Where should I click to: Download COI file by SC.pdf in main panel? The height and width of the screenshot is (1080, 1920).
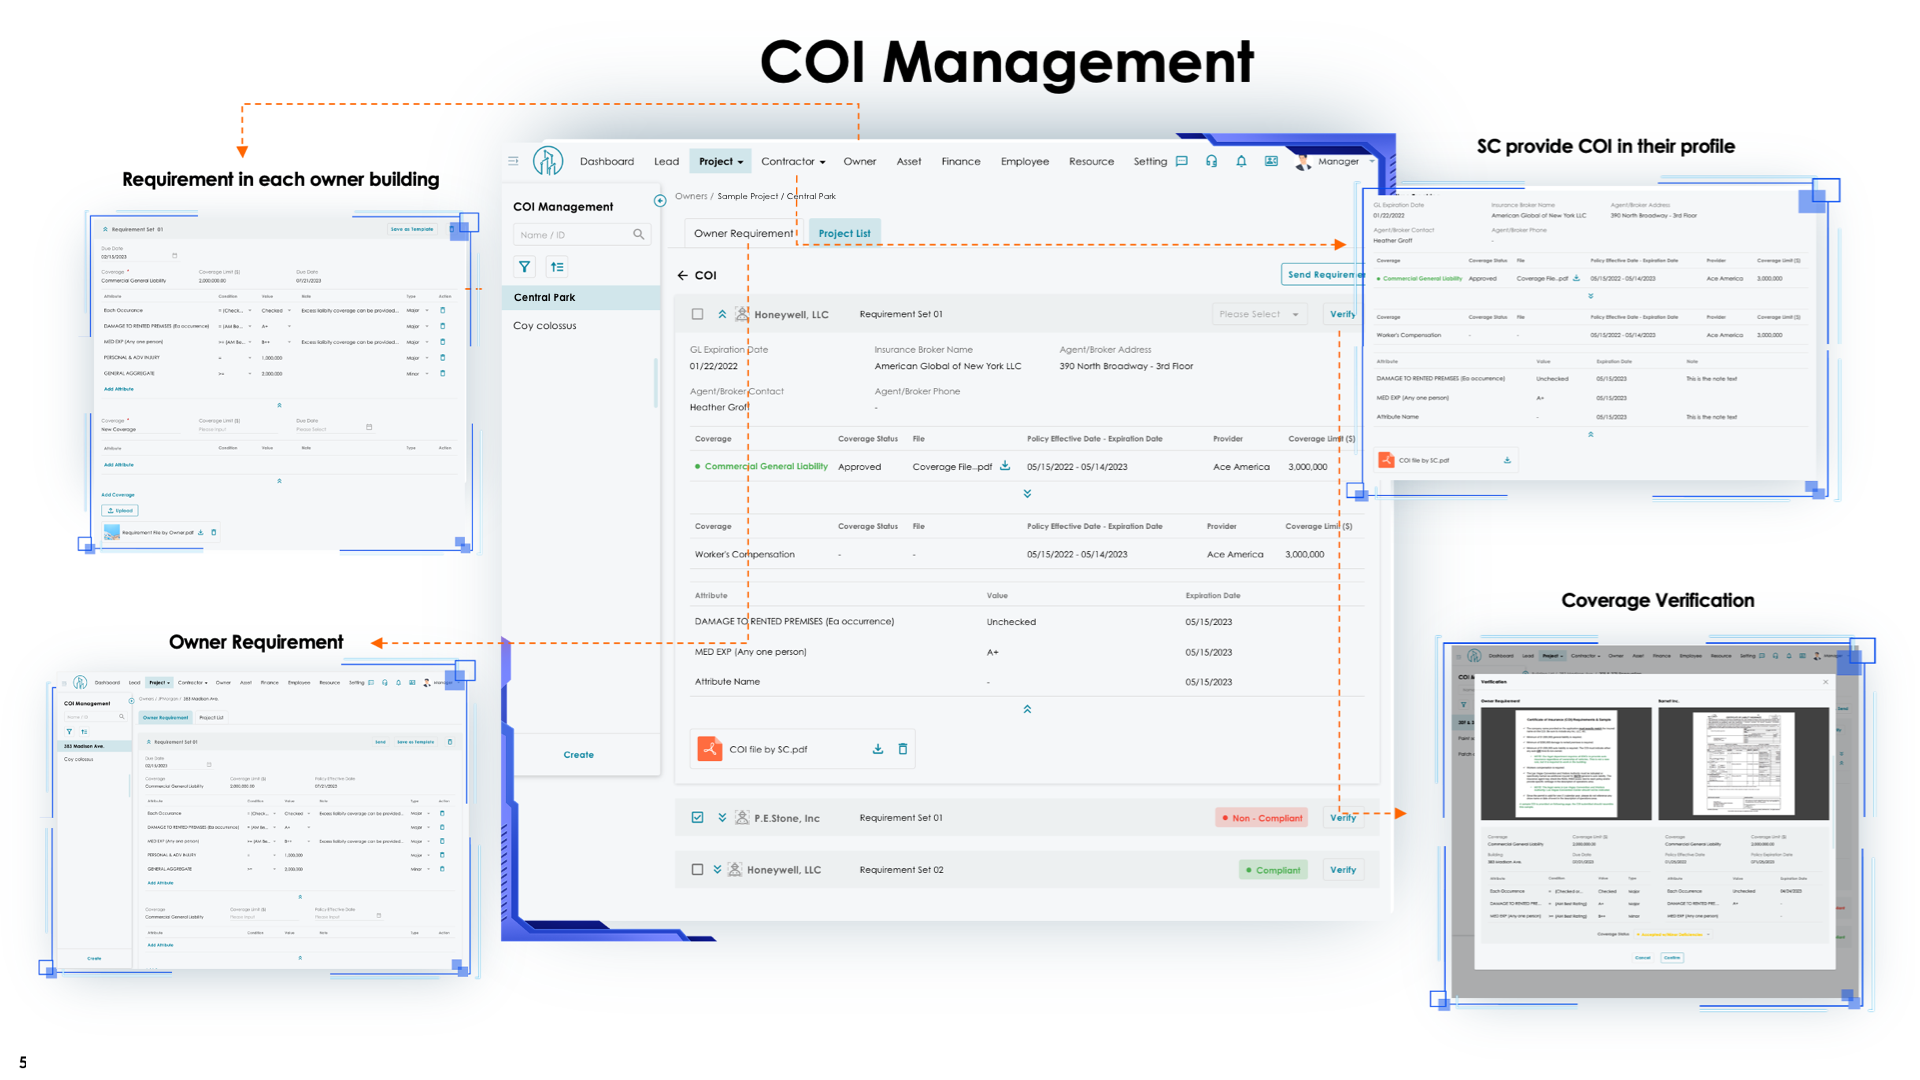(877, 749)
